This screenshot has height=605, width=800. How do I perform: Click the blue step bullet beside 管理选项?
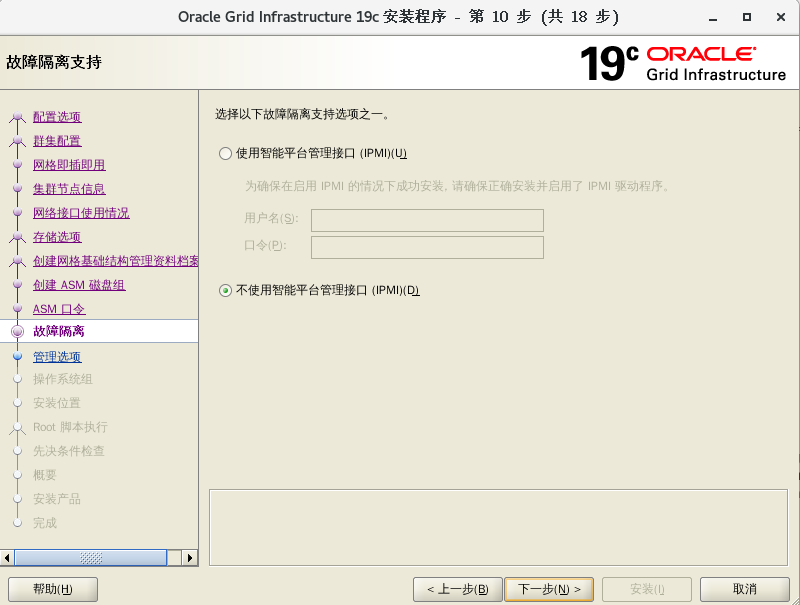pos(17,356)
